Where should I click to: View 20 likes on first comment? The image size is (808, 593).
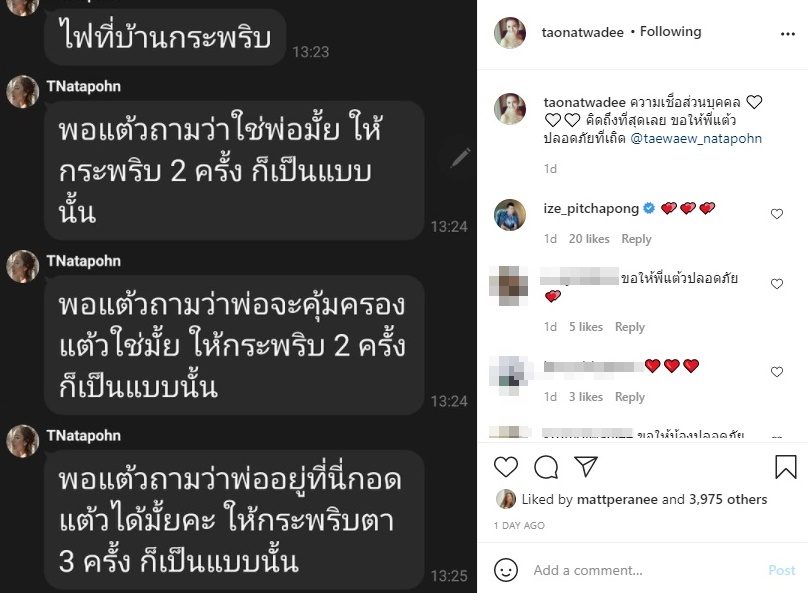(589, 239)
